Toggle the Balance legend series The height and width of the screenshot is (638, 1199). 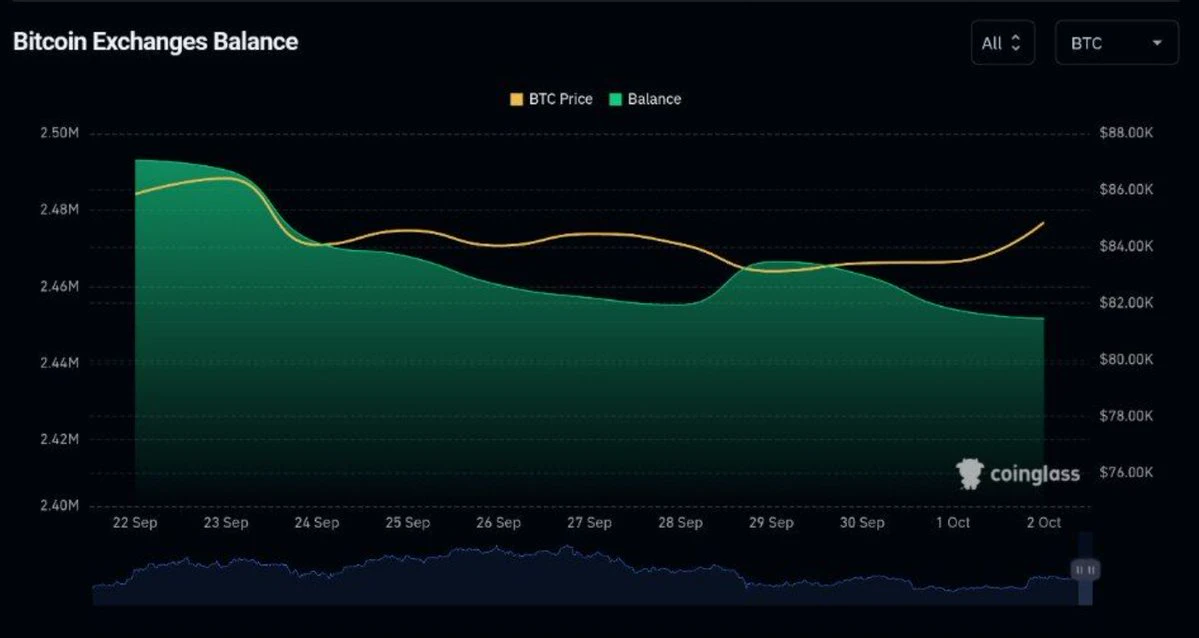point(645,99)
